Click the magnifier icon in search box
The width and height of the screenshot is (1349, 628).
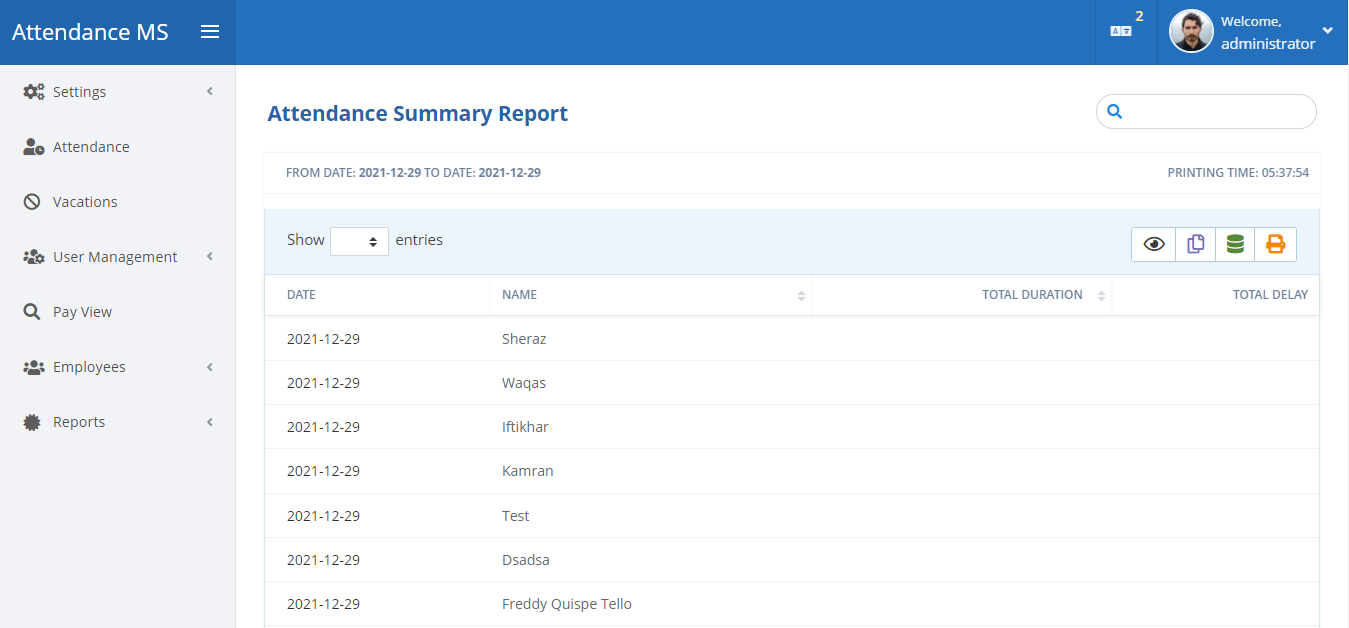pos(1115,112)
